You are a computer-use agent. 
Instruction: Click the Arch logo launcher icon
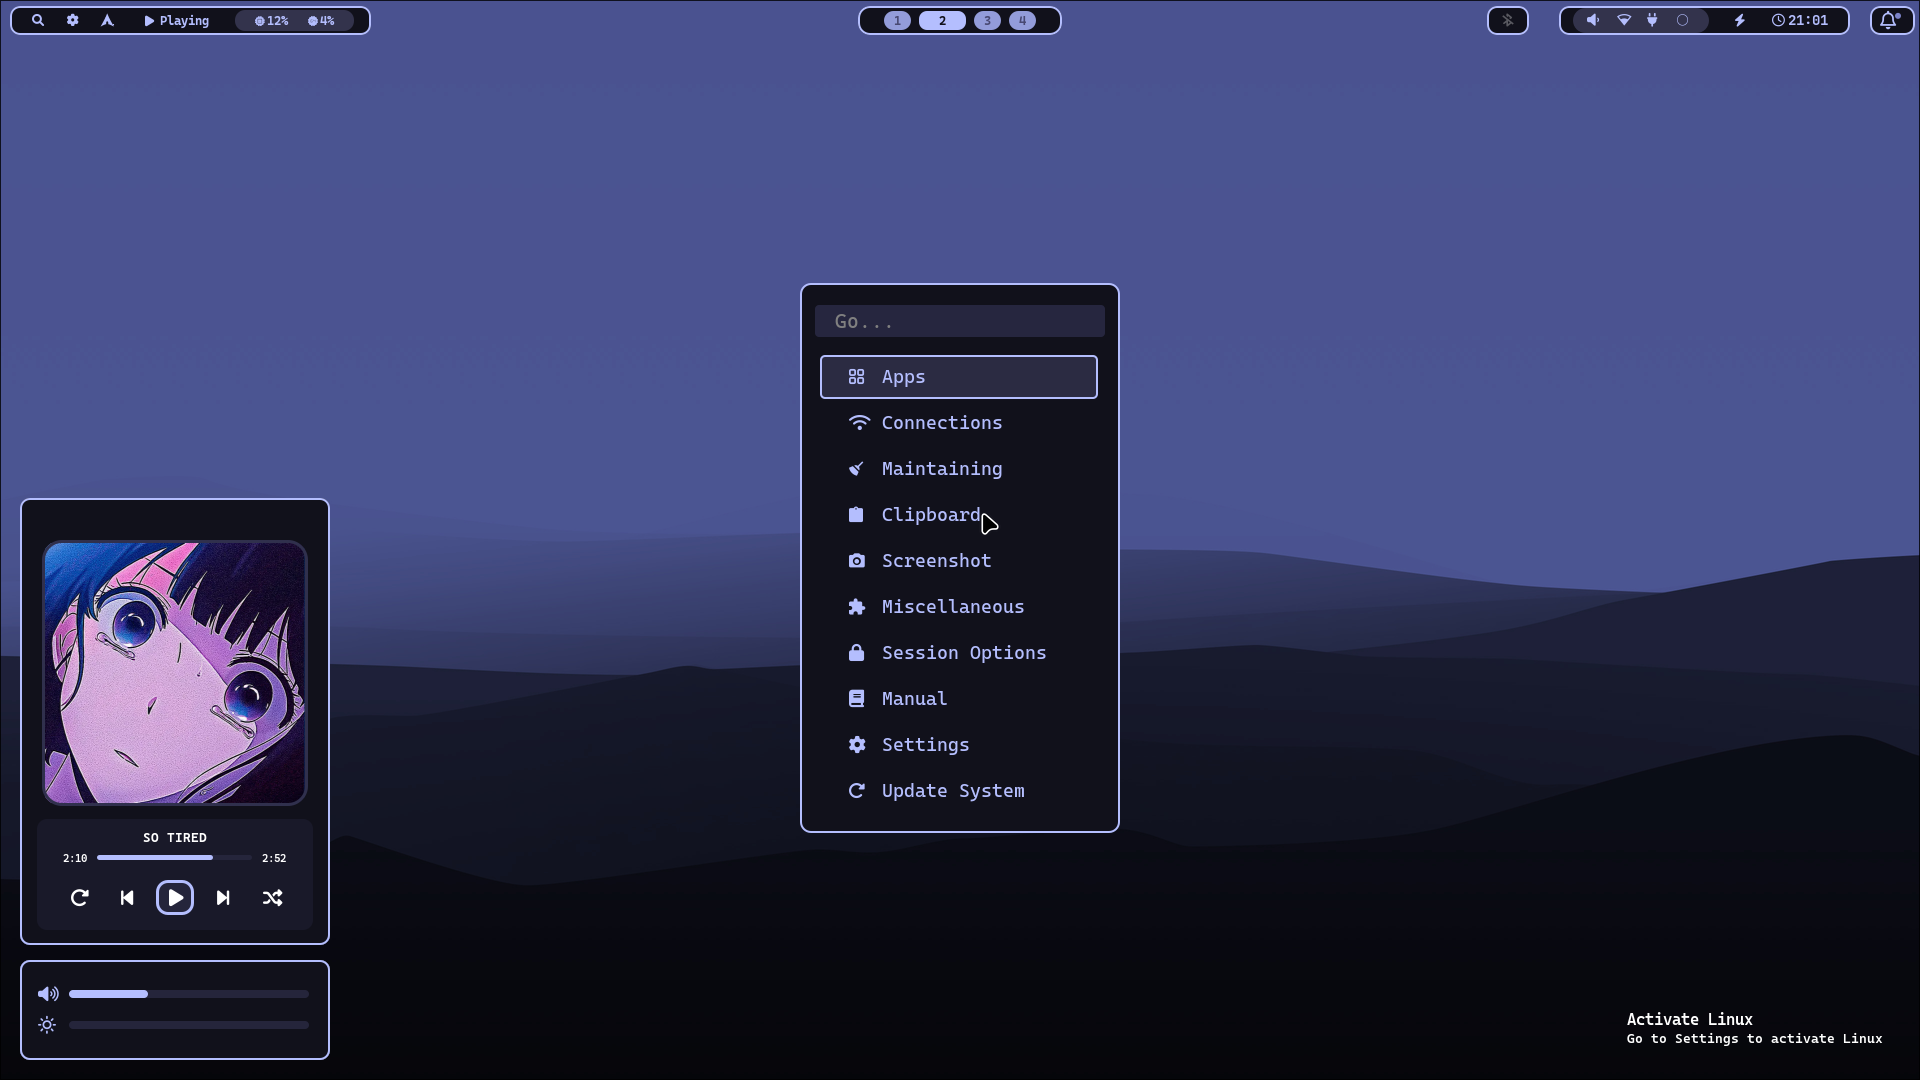(x=107, y=20)
